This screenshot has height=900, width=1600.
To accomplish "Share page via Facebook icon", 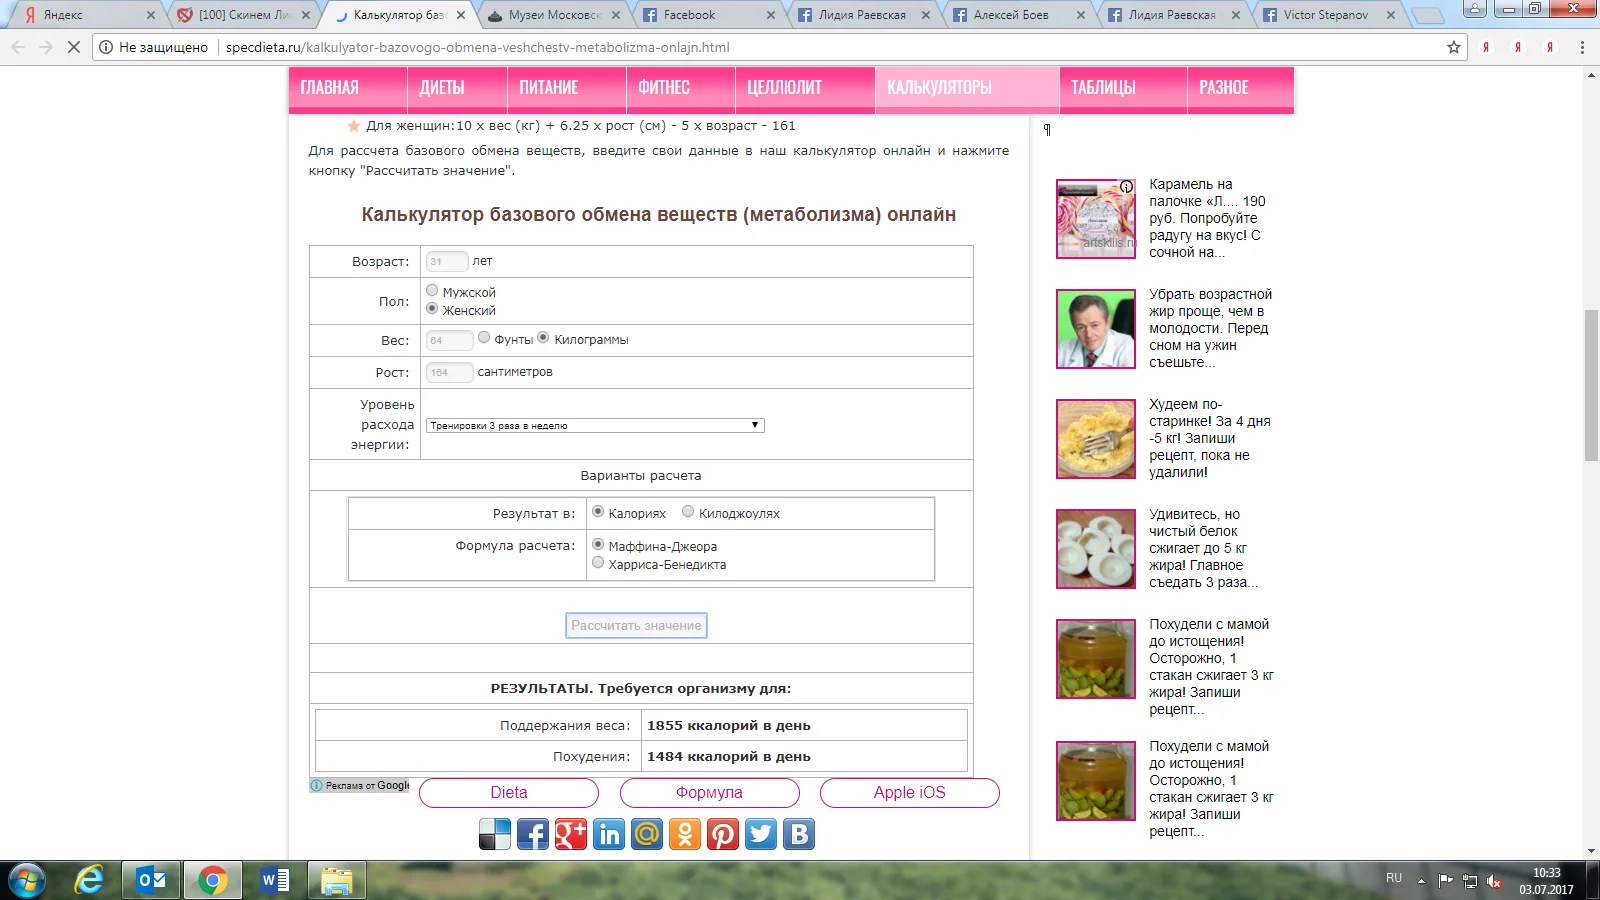I will 533,834.
